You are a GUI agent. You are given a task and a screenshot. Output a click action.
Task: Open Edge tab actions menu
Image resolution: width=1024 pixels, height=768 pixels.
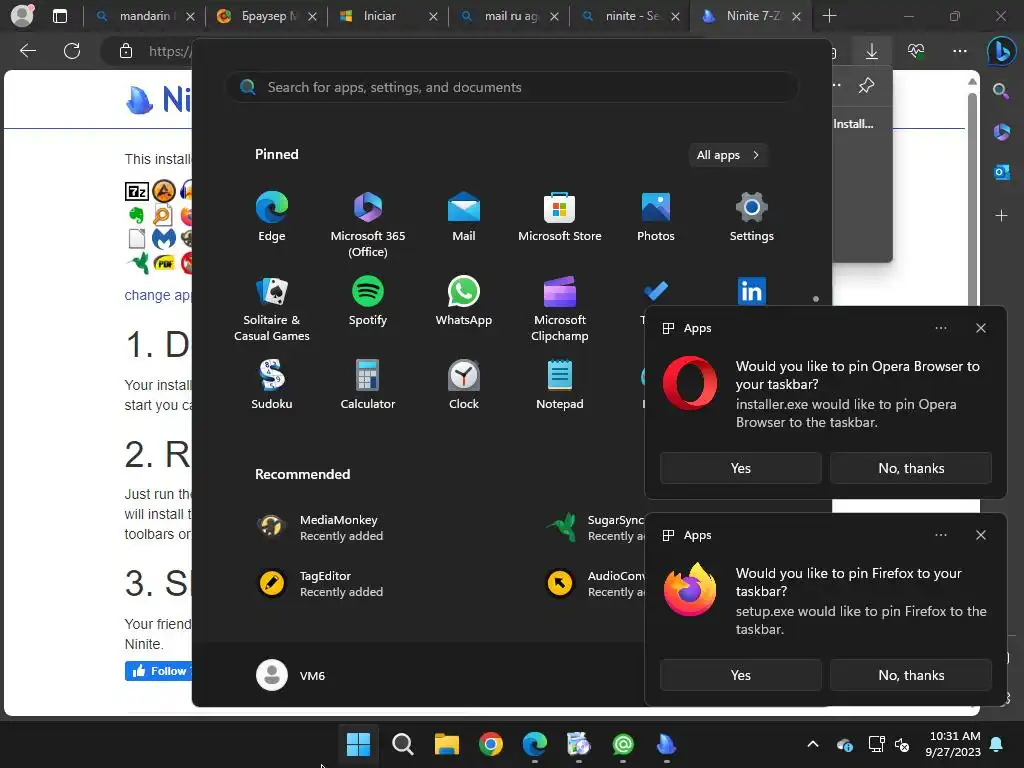(59, 16)
